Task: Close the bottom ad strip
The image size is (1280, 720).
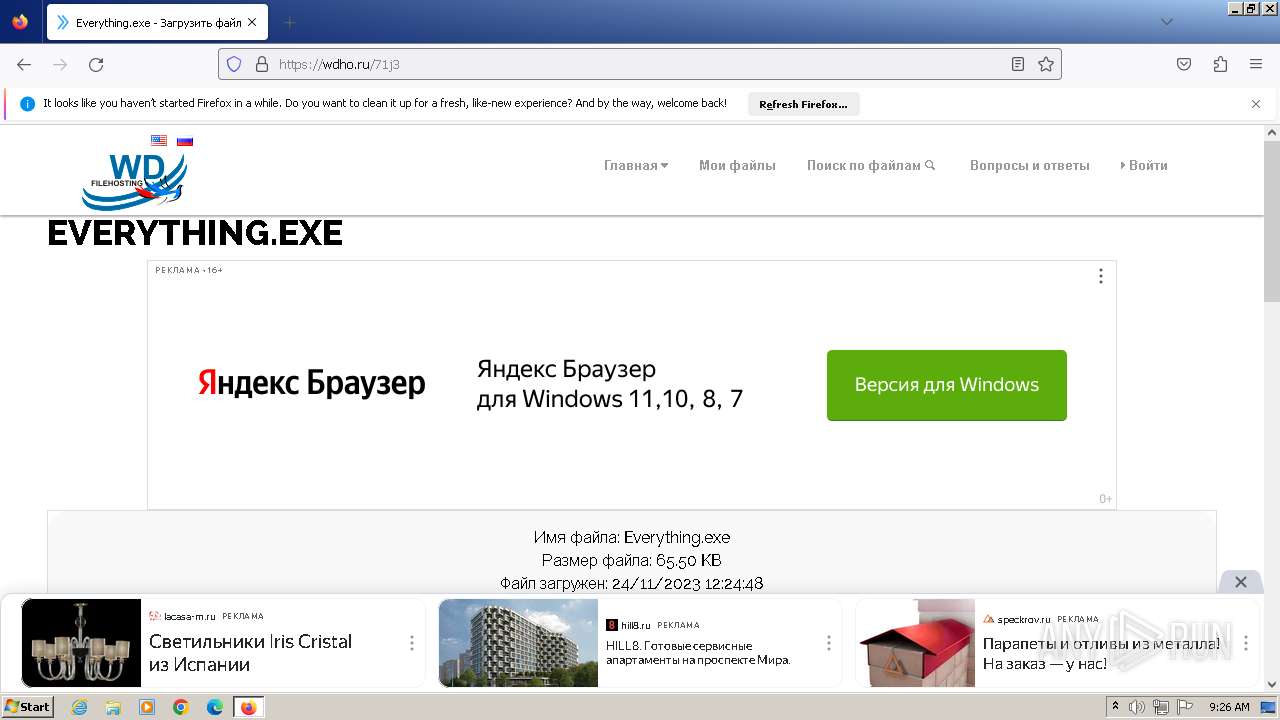Action: tap(1241, 582)
